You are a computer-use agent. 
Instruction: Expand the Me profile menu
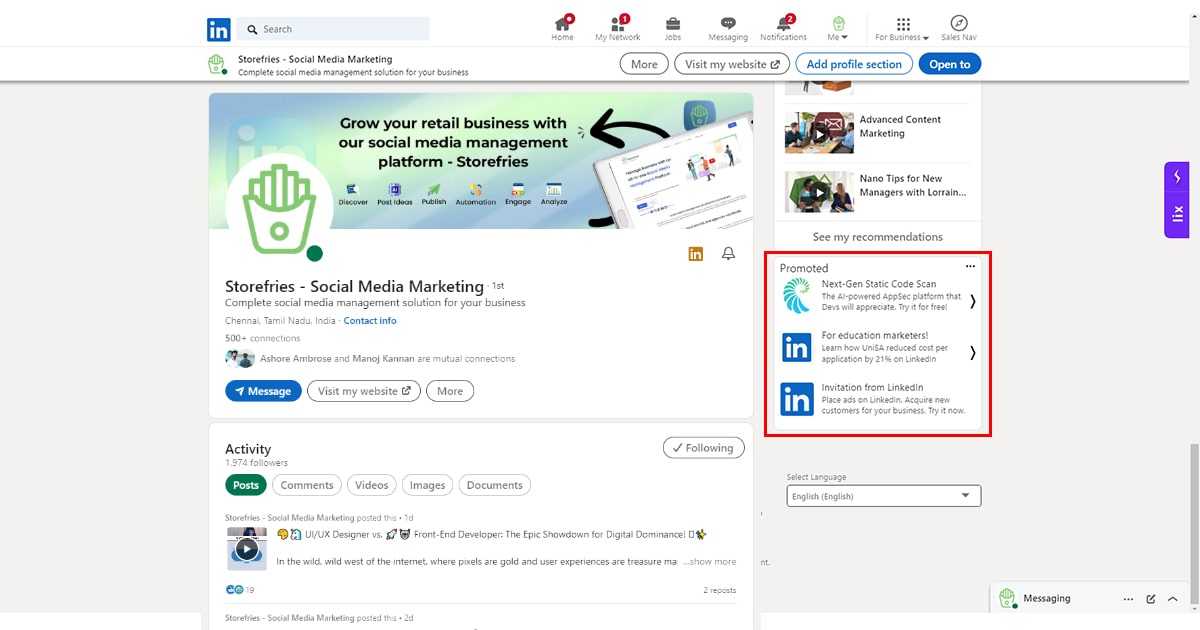click(x=838, y=28)
